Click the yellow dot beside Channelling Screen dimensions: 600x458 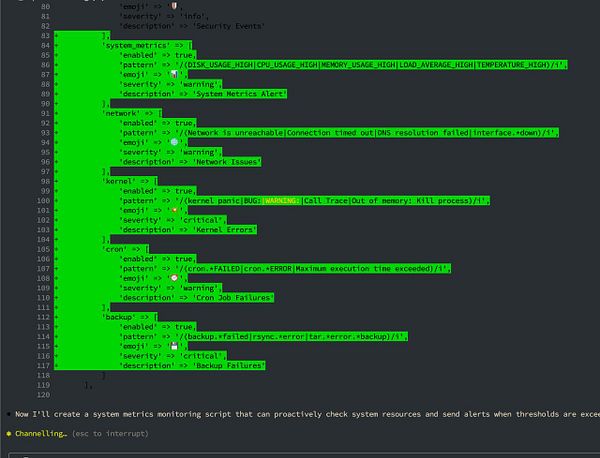(9, 434)
